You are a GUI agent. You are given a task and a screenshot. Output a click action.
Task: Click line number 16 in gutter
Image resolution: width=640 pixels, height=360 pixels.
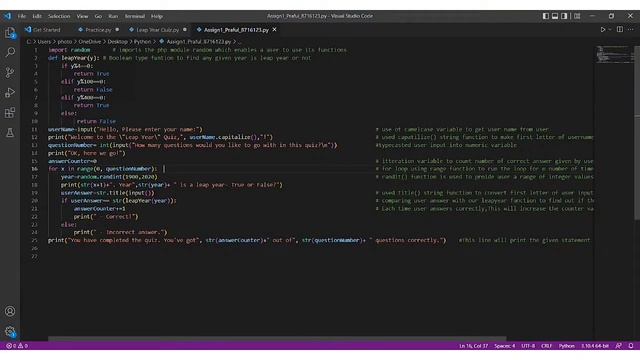(34, 169)
